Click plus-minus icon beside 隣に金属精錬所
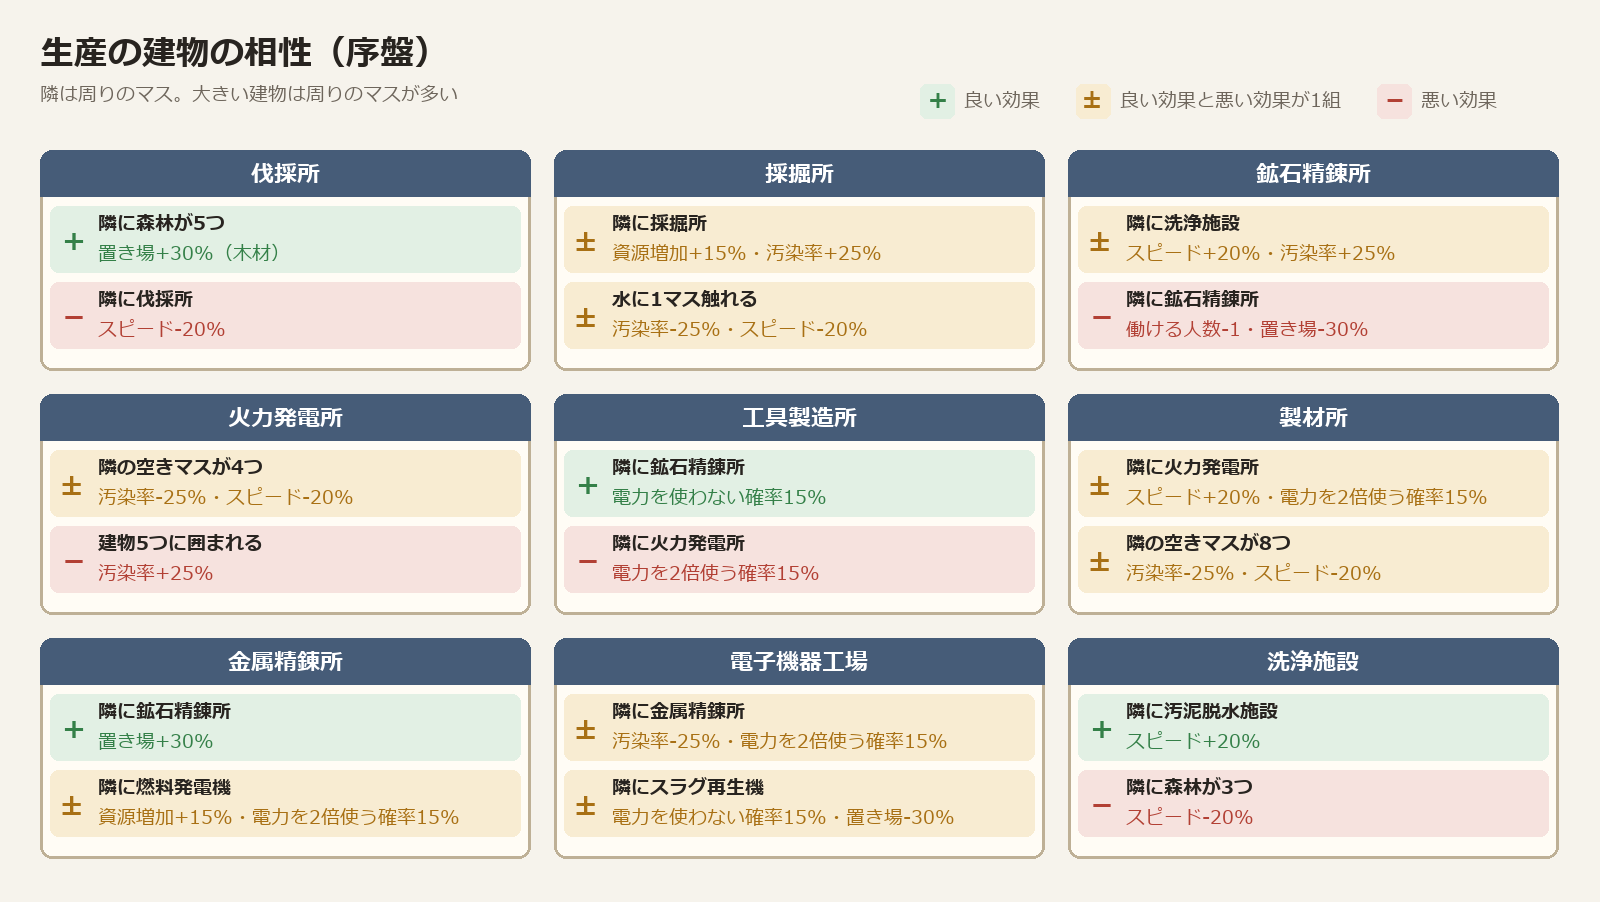The image size is (1600, 902). [x=586, y=729]
